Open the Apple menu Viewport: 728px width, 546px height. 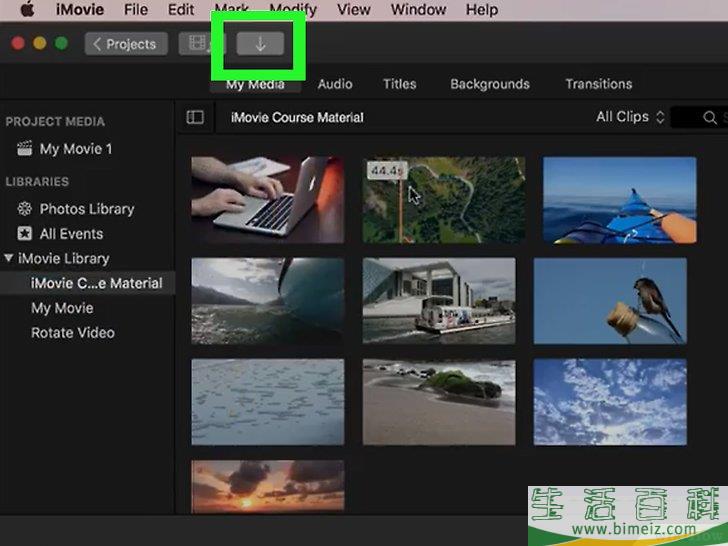(x=27, y=9)
